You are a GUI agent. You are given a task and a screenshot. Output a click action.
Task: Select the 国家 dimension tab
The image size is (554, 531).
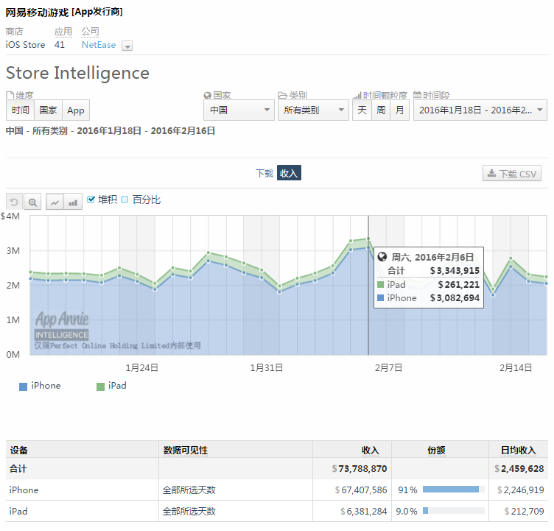(x=48, y=110)
